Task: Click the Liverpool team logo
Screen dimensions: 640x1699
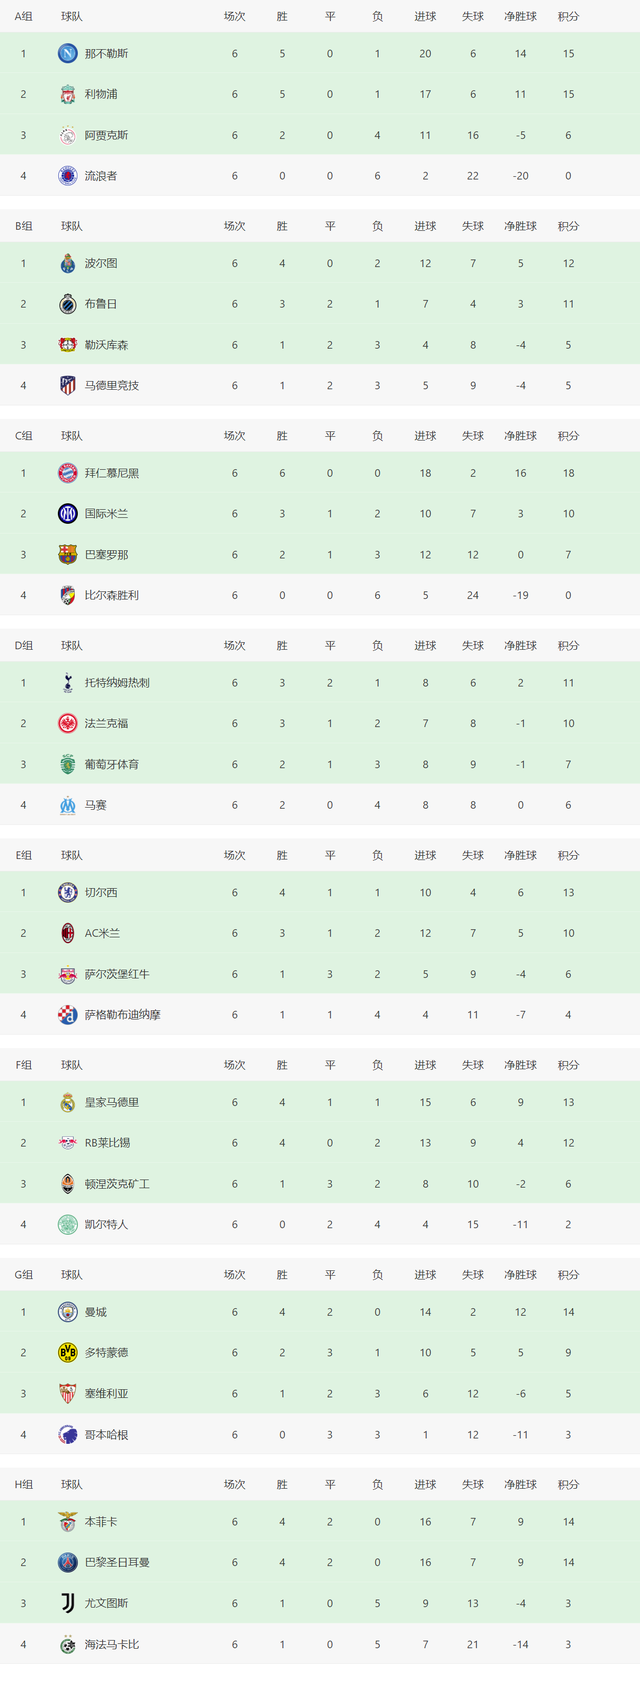Action: click(x=67, y=94)
